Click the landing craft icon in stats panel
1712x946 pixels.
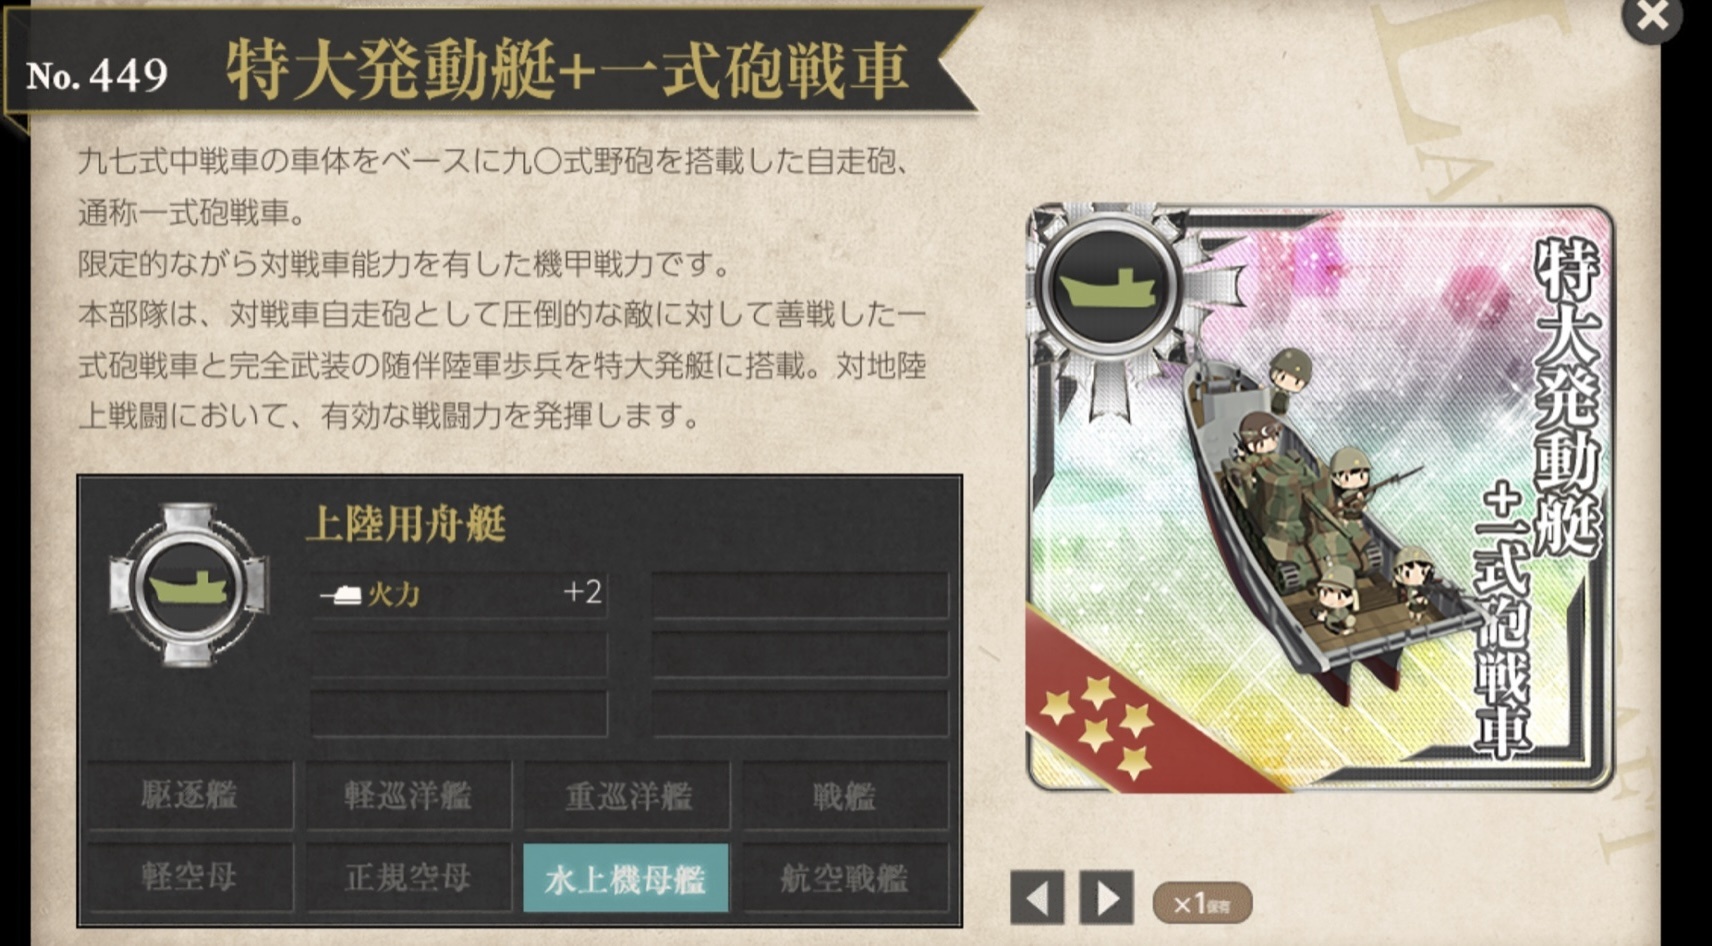point(189,586)
